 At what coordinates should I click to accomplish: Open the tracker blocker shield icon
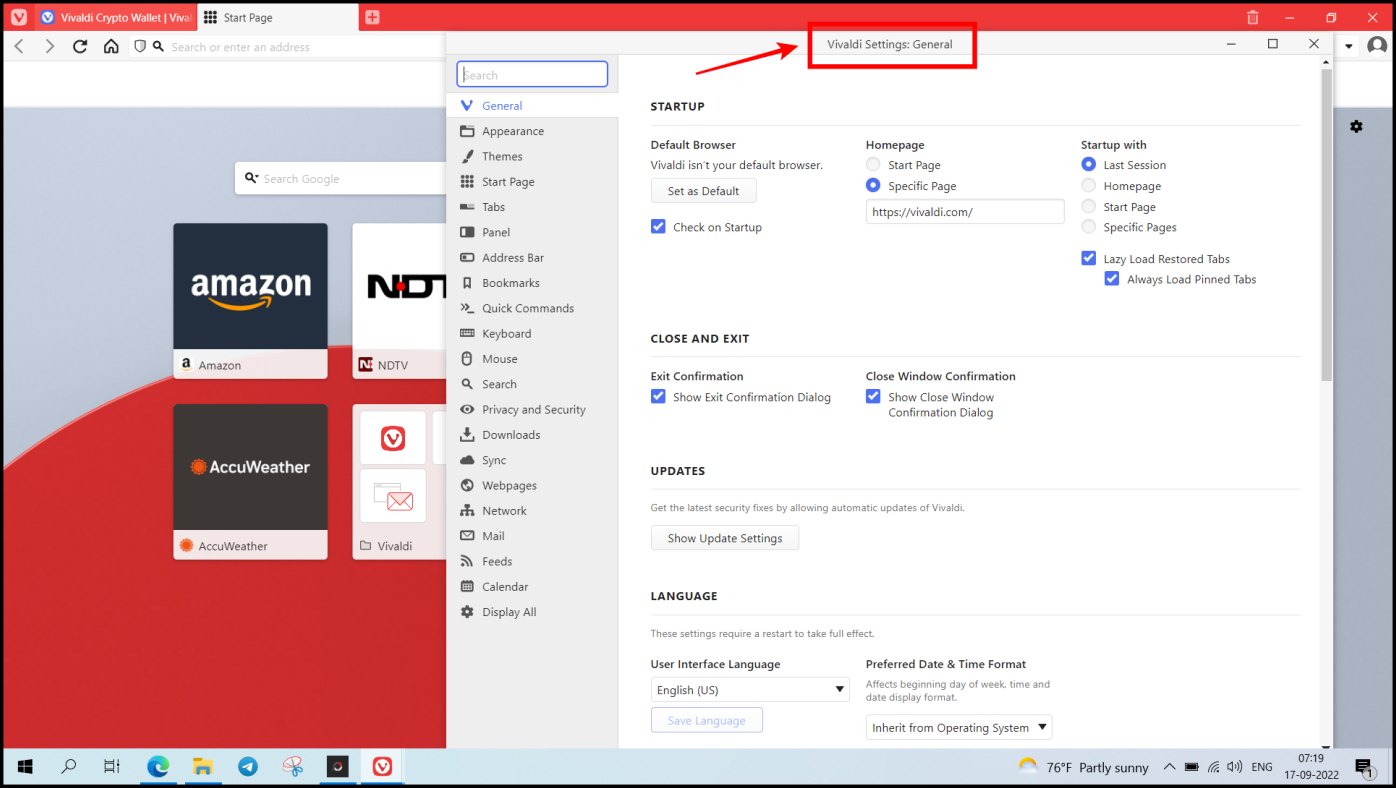click(140, 46)
